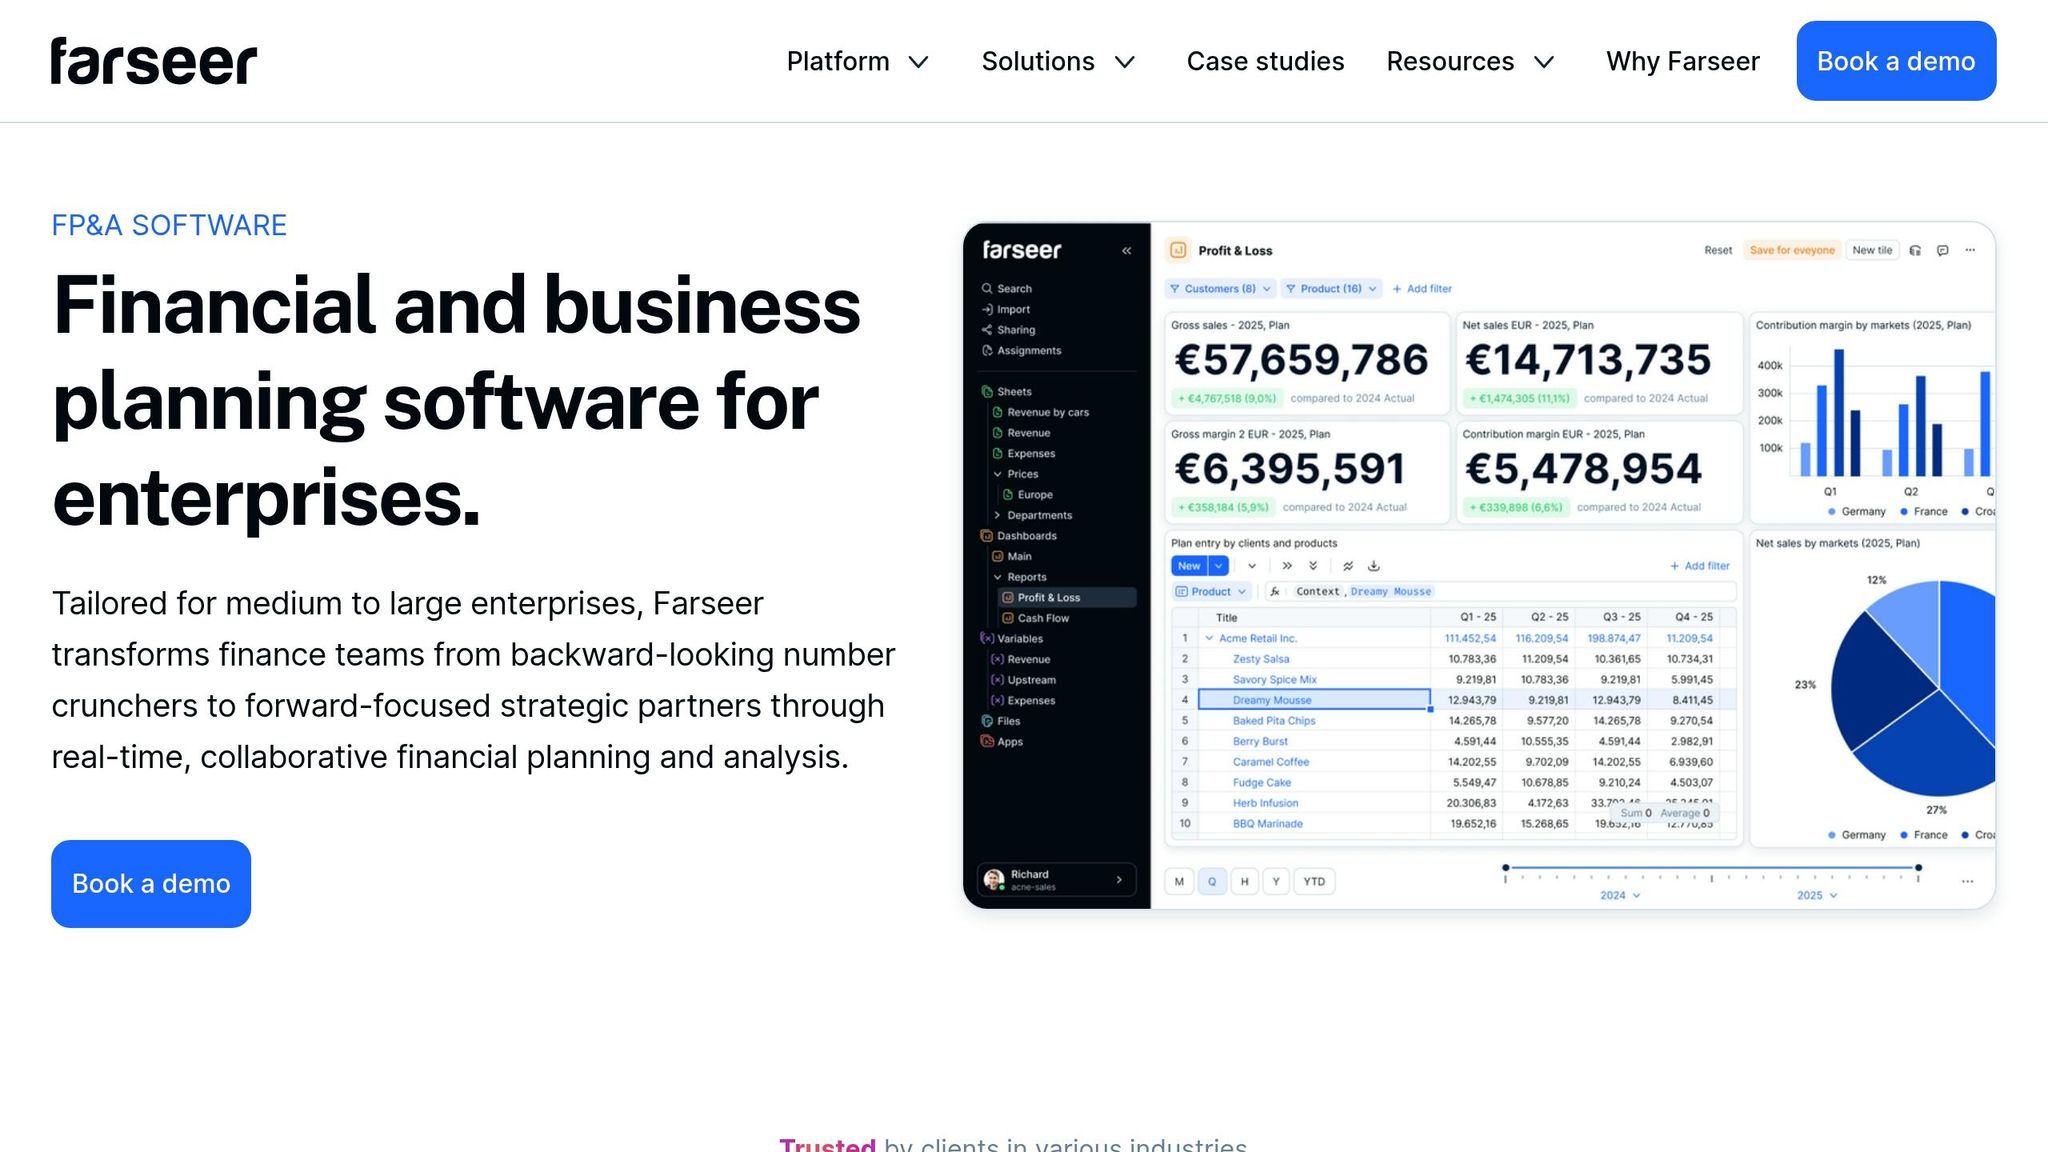The height and width of the screenshot is (1152, 2048).
Task: Open the Why Farseer nav item
Action: (x=1683, y=62)
